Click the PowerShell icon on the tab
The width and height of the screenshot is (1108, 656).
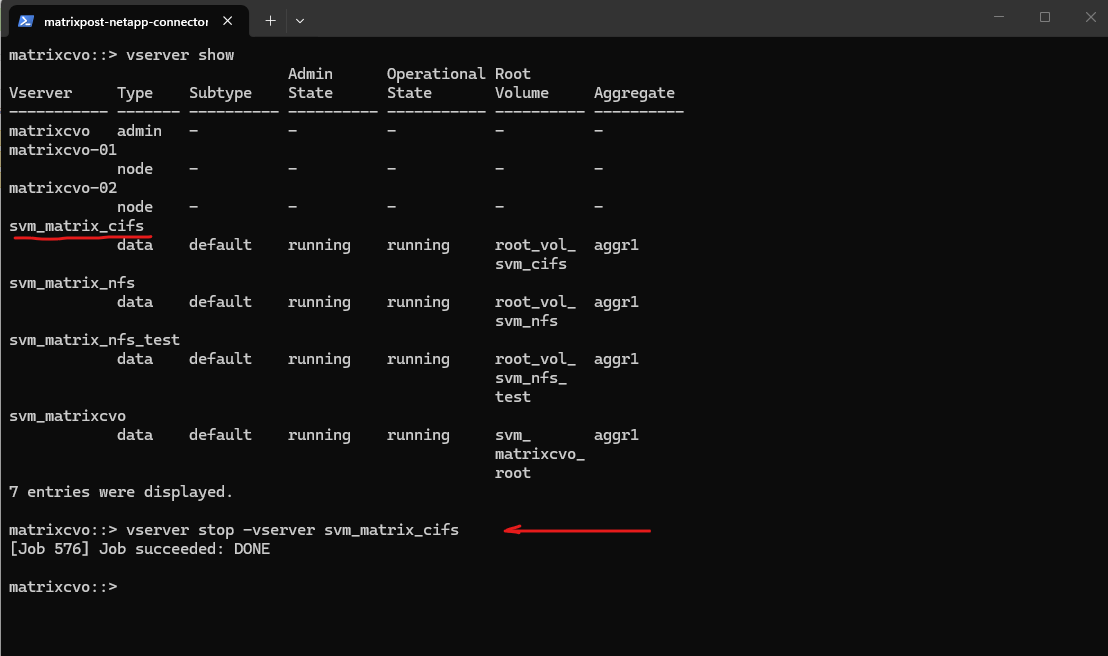coord(26,21)
